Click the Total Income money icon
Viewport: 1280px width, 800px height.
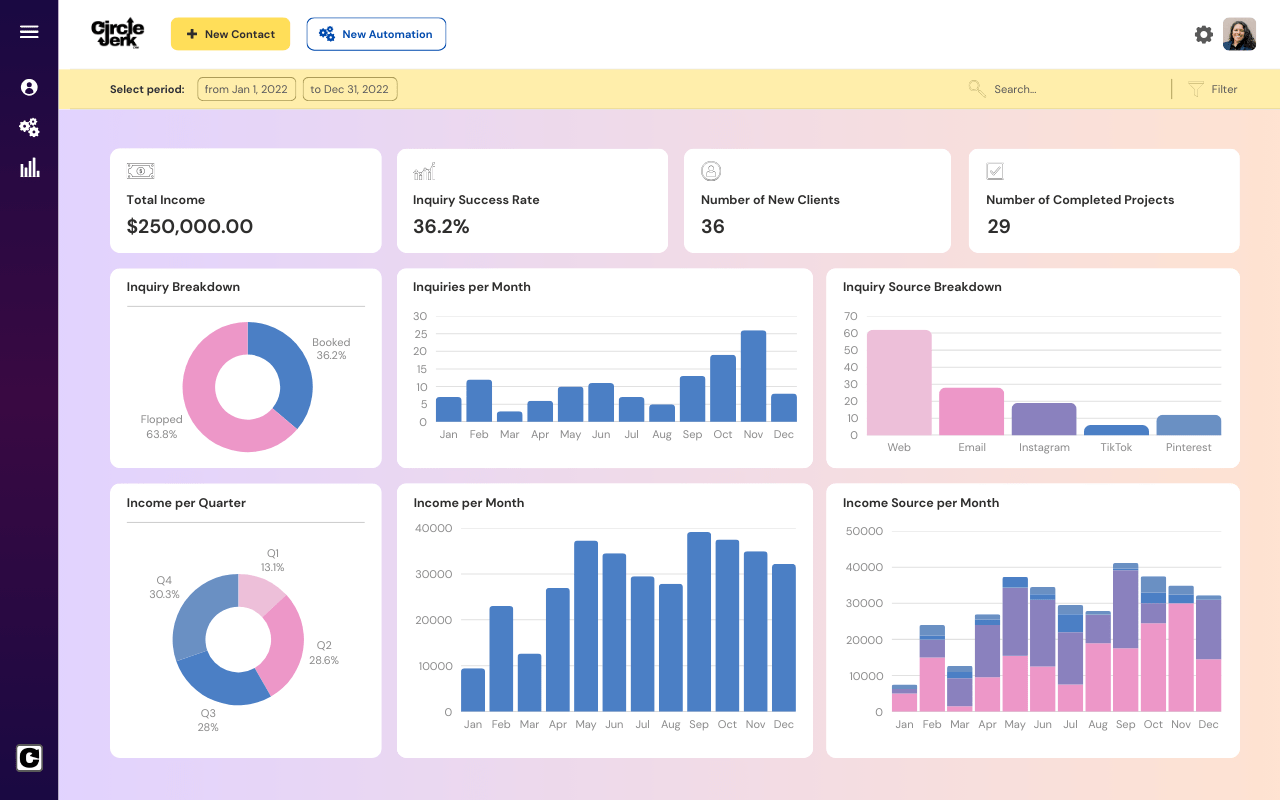[140, 171]
